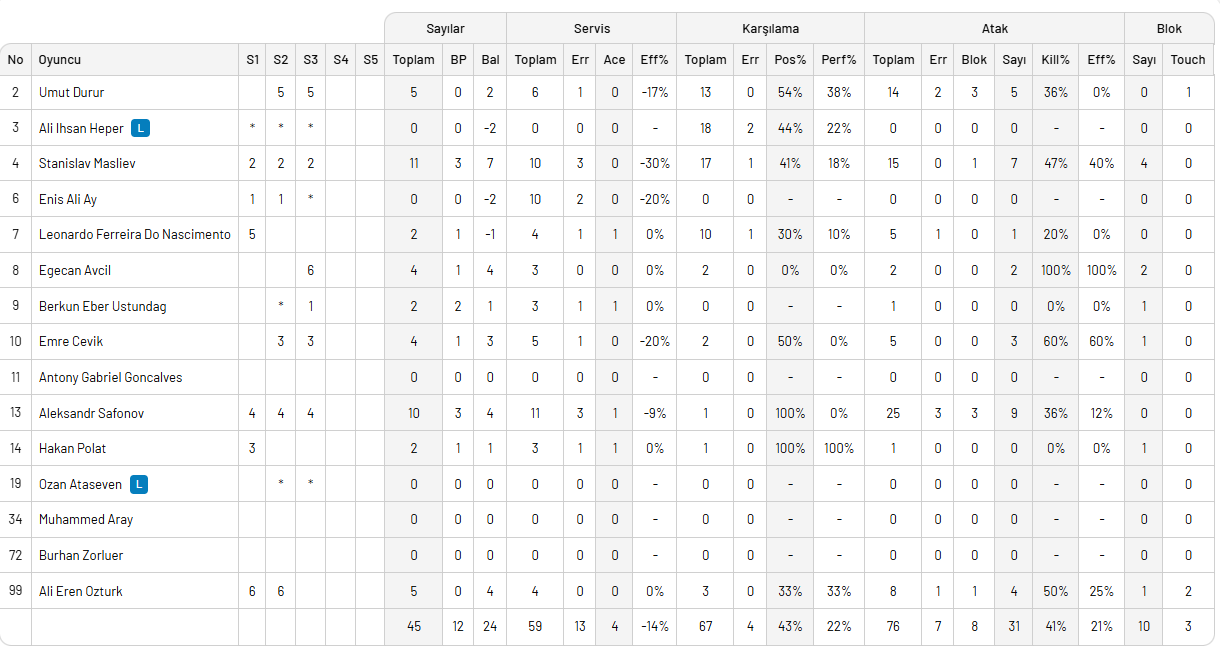
Task: Click the Kill% column header
Action: tap(1055, 60)
